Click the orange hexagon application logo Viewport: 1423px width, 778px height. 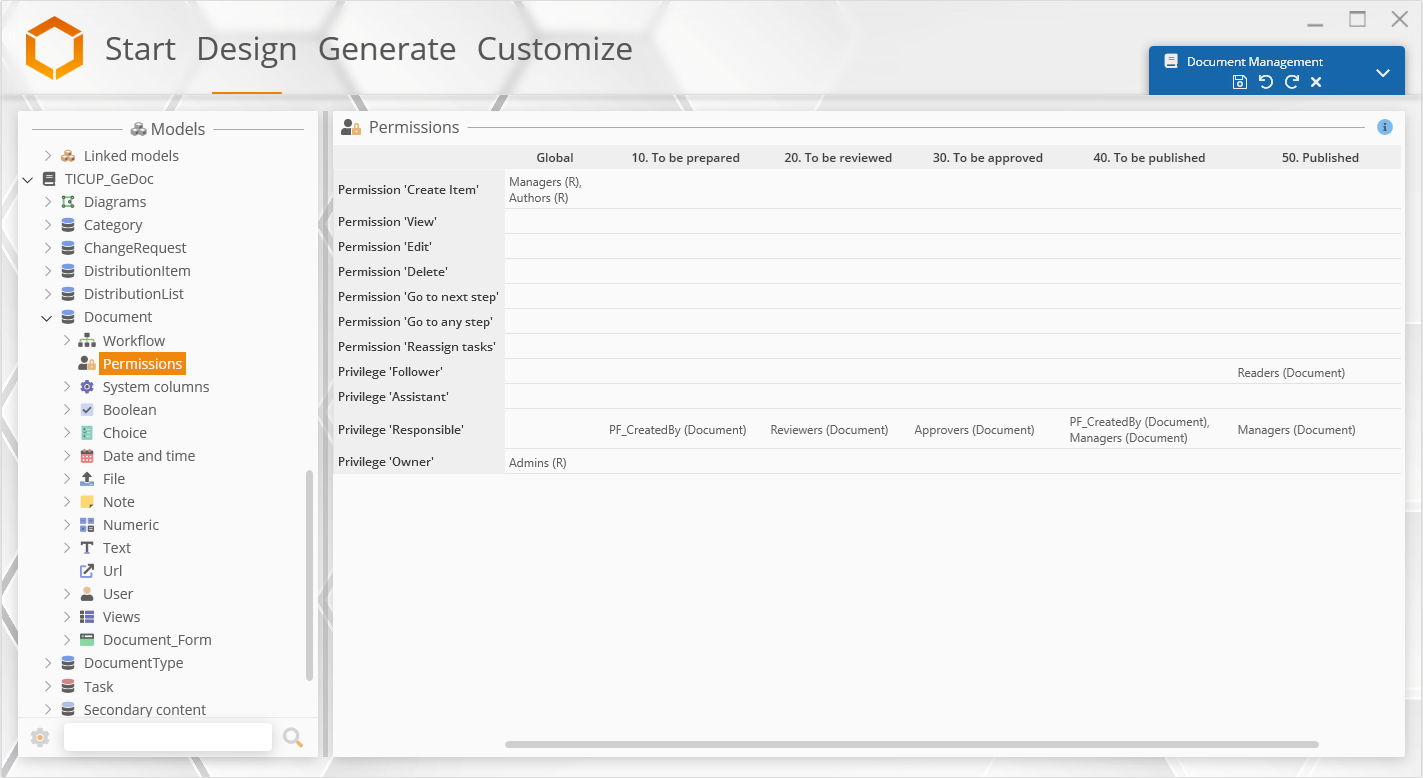pos(54,48)
